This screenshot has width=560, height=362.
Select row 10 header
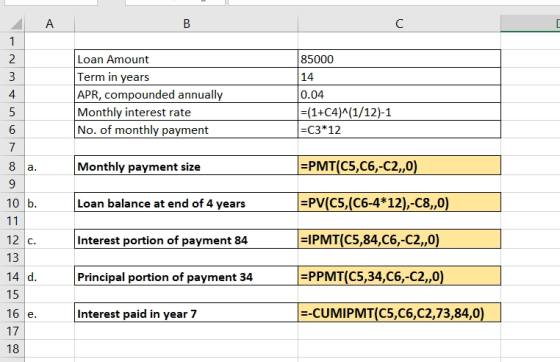pos(12,203)
